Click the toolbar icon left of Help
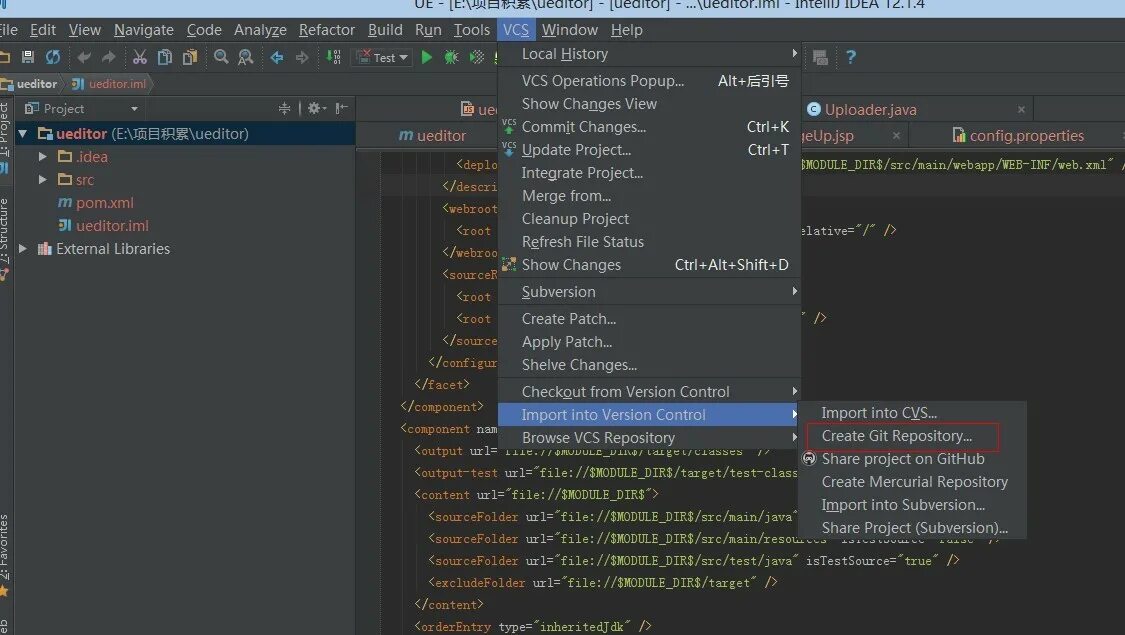The height and width of the screenshot is (635, 1125). pyautogui.click(x=820, y=57)
